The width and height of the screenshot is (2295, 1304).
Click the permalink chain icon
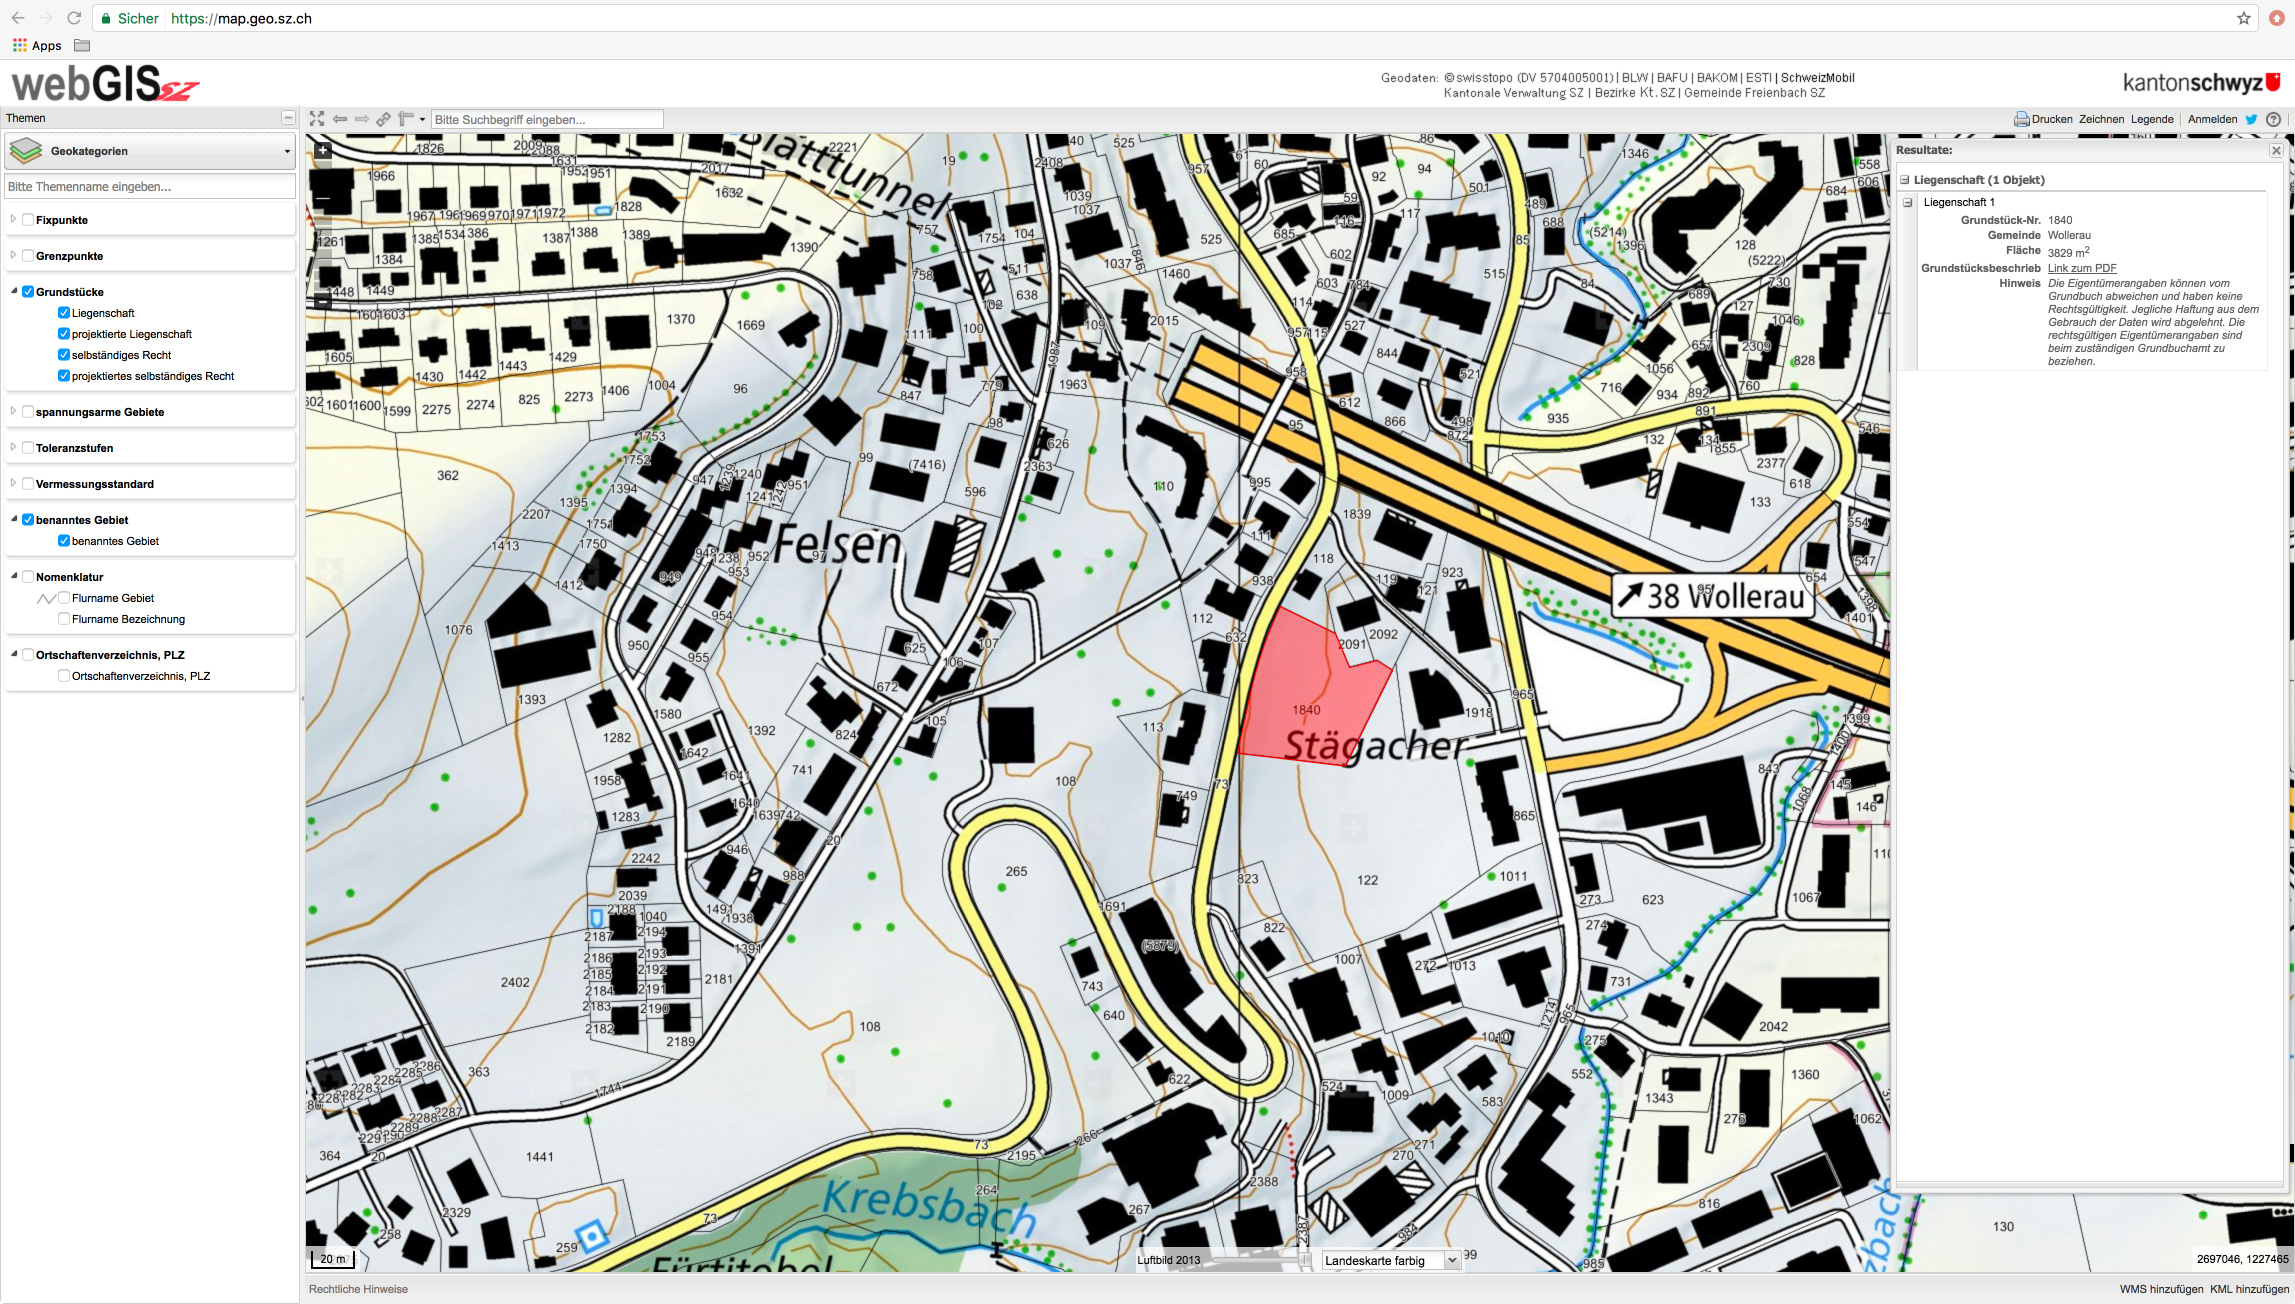[x=384, y=119]
